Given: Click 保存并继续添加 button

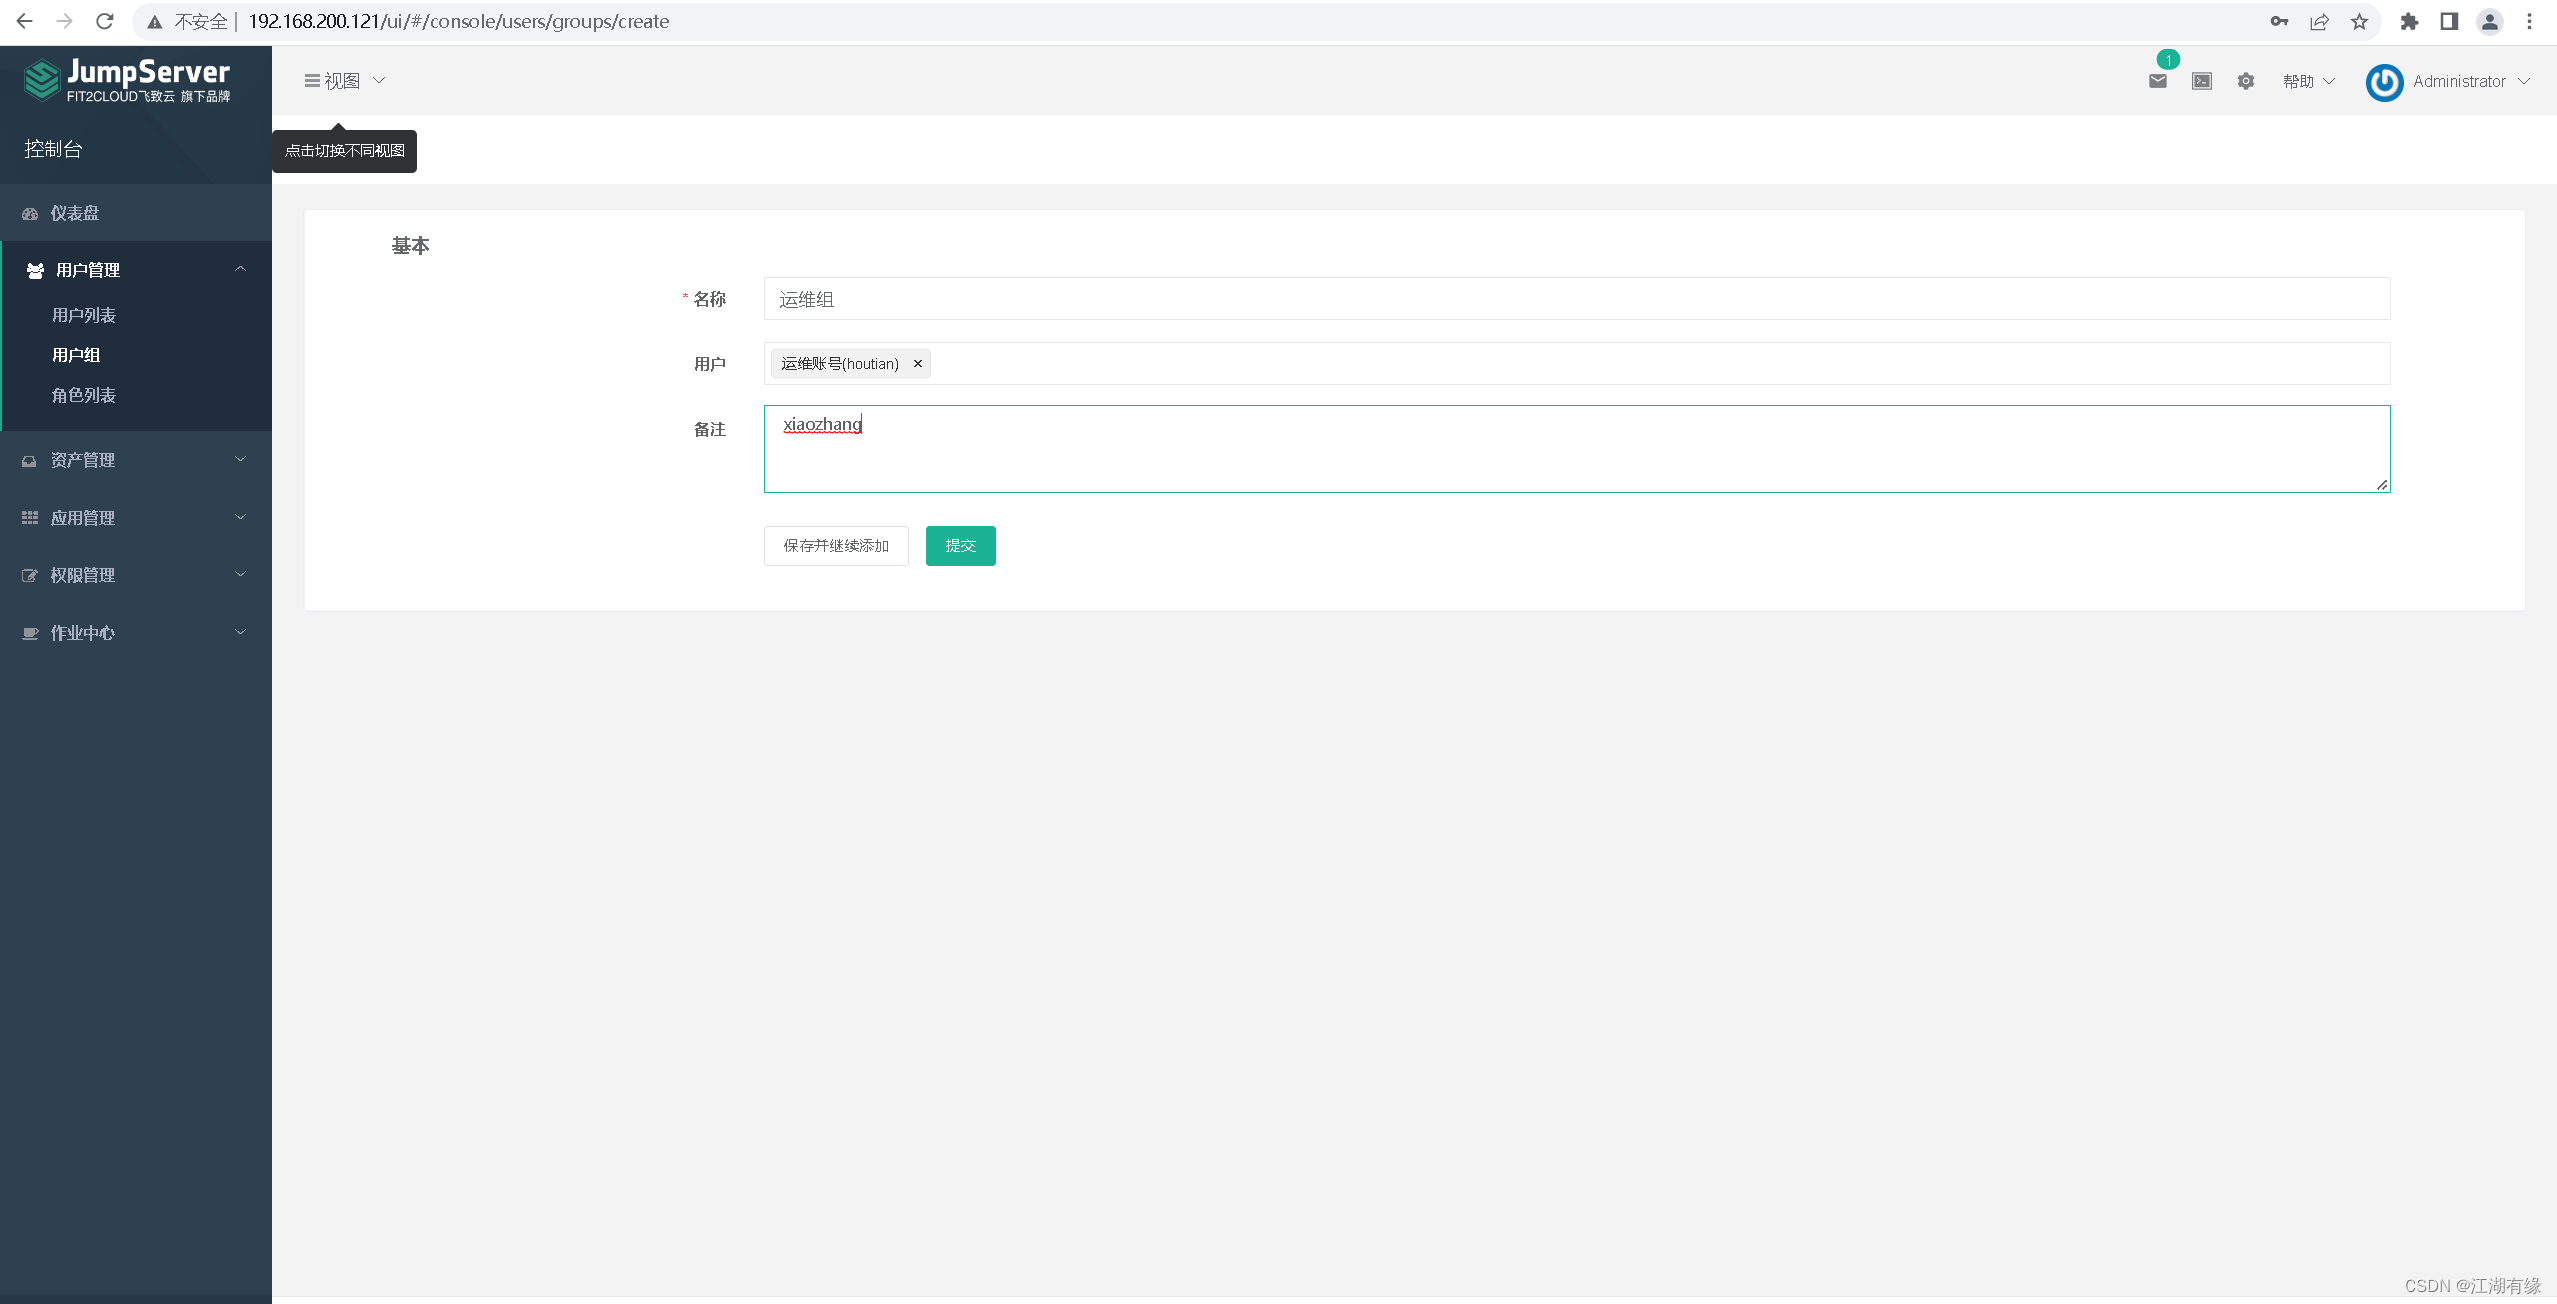Looking at the screenshot, I should 835,546.
